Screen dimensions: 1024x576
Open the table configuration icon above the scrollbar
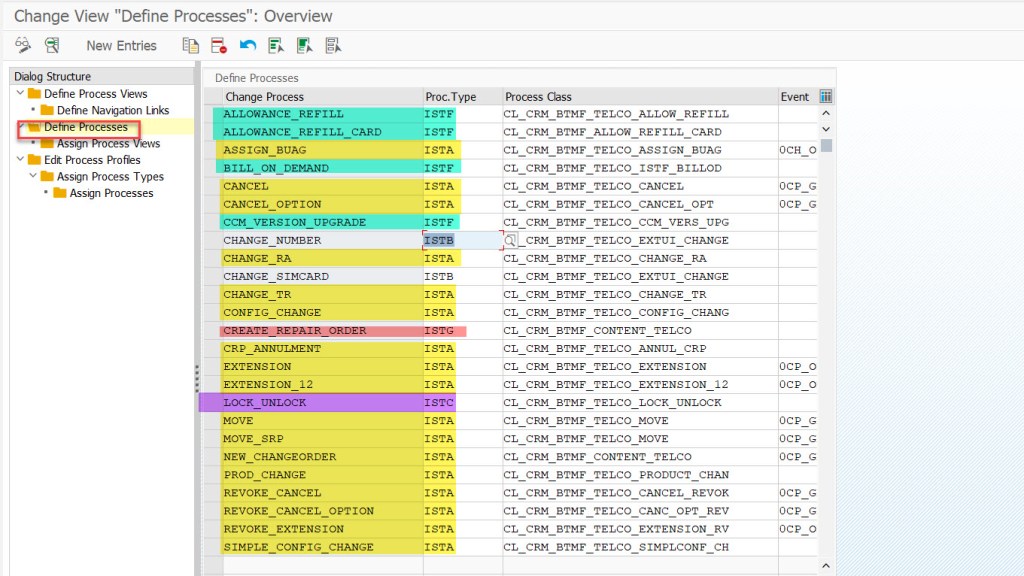826,97
